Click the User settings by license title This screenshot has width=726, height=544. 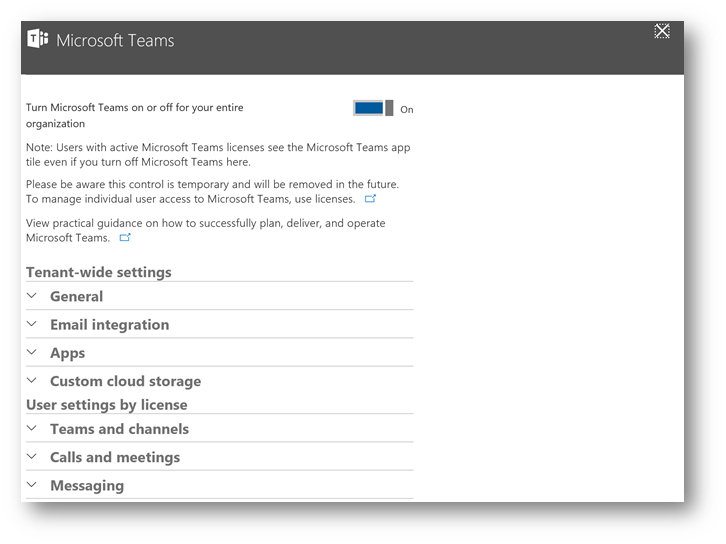point(107,405)
